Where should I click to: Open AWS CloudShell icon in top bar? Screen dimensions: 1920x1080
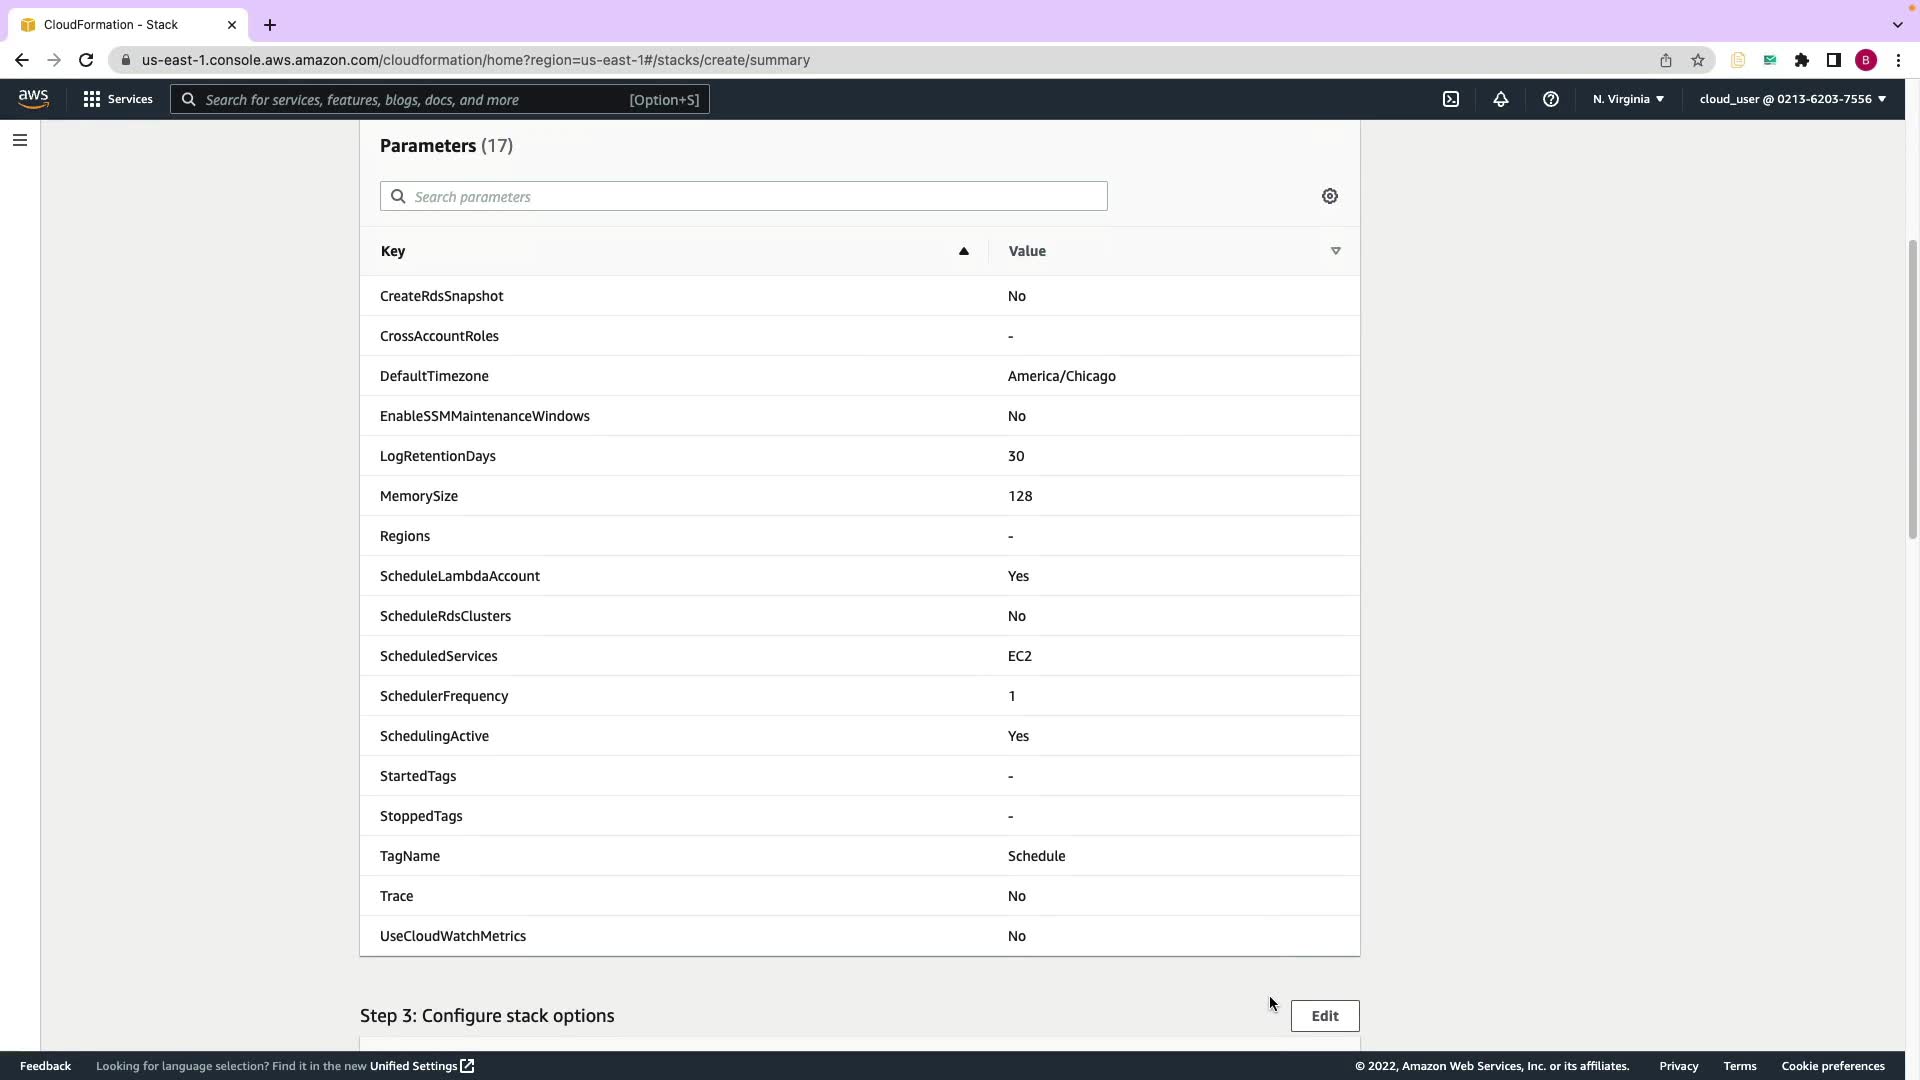pos(1451,99)
